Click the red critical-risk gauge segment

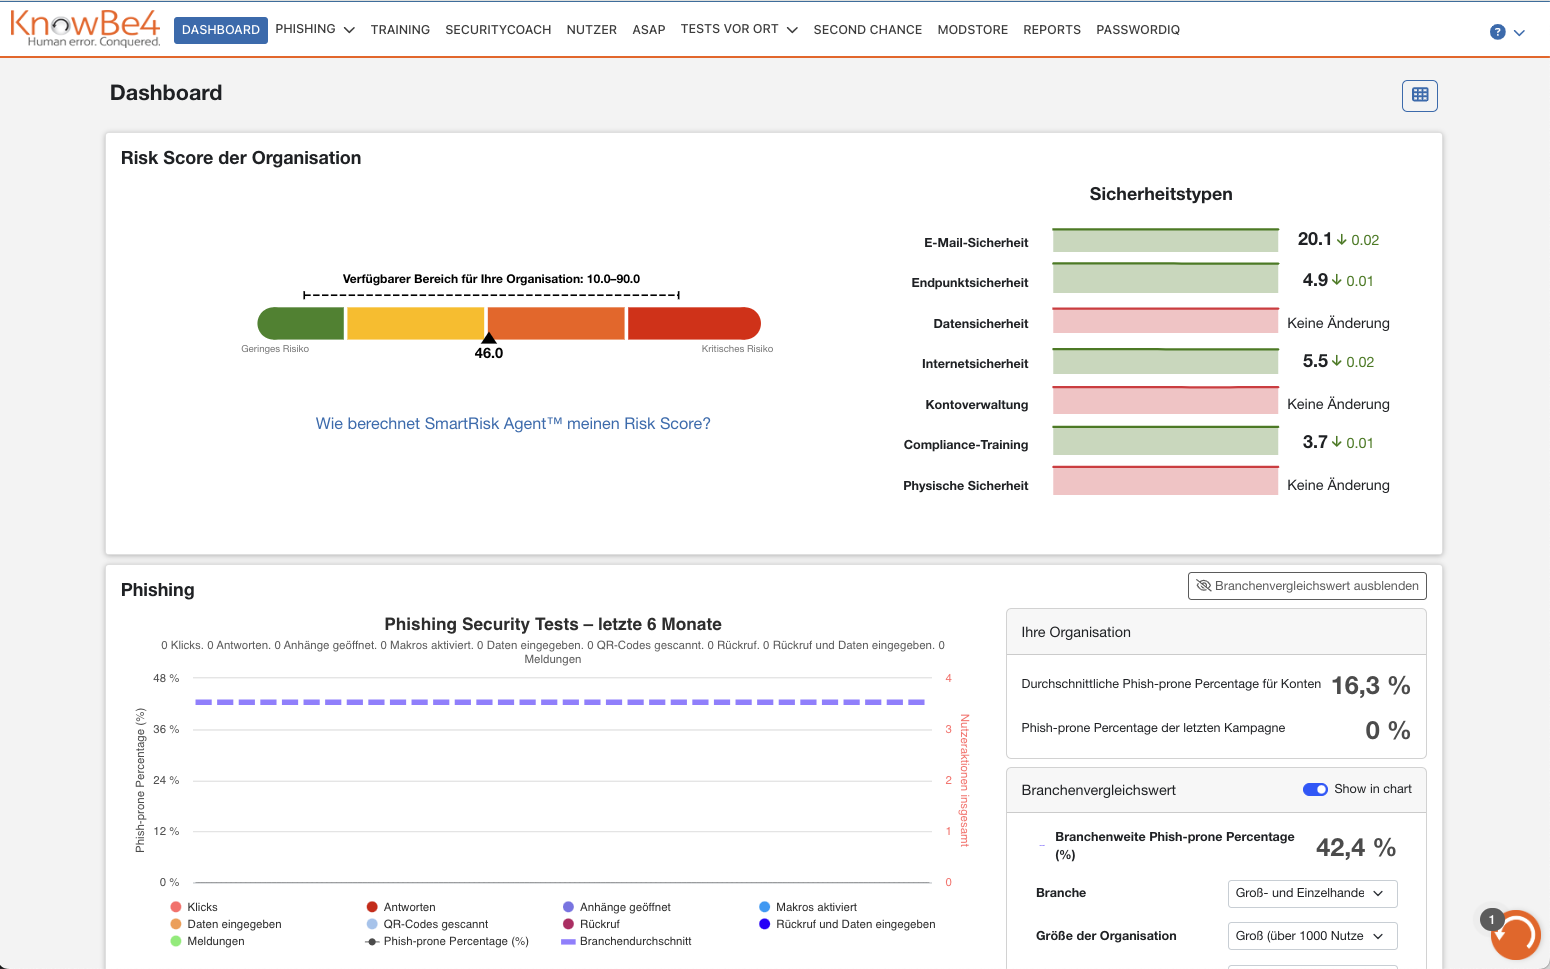pyautogui.click(x=694, y=324)
